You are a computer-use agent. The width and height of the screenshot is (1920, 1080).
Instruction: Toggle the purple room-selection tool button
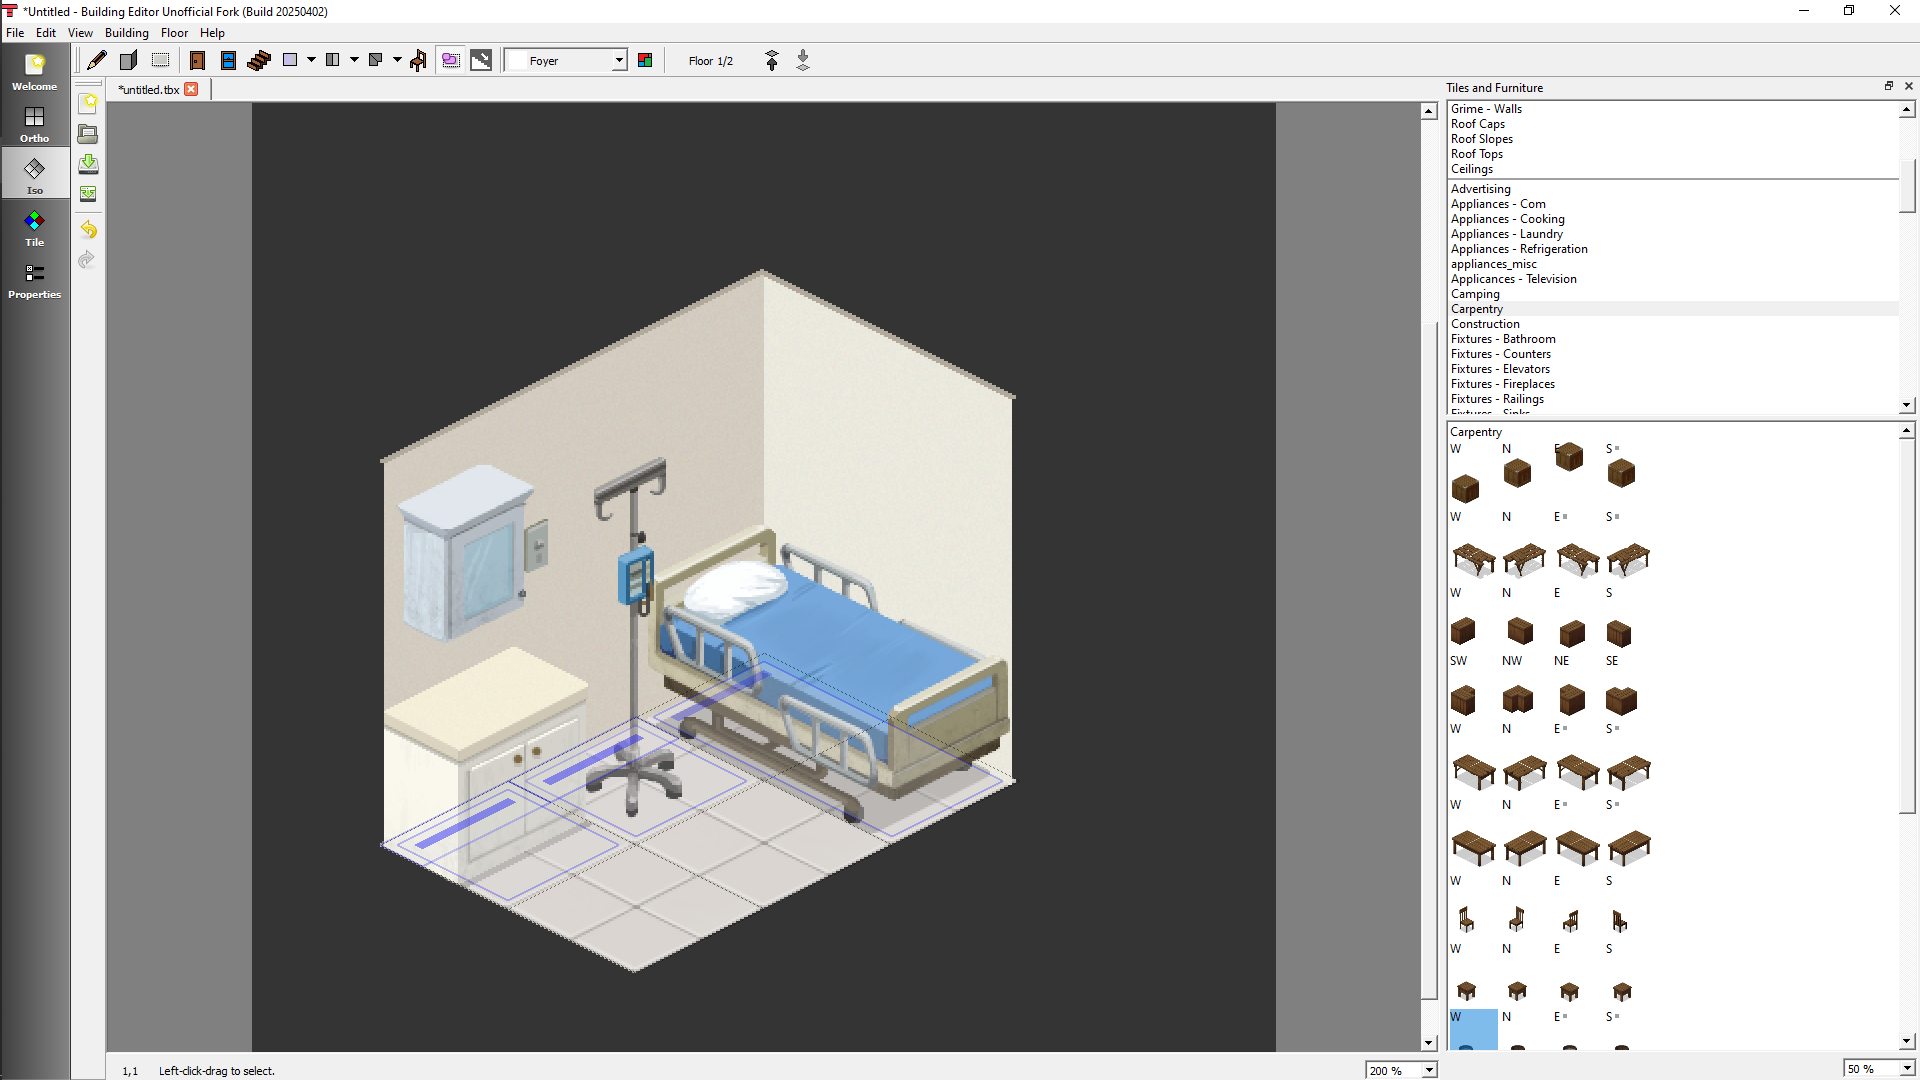[451, 60]
